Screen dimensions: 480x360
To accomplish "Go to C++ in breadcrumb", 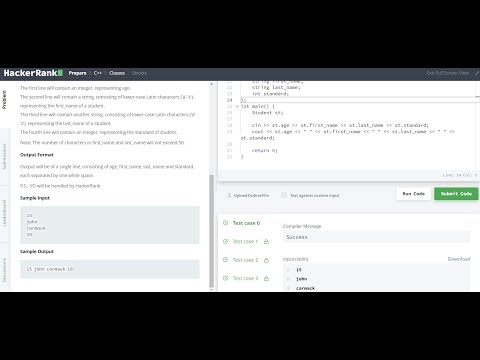I will click(x=97, y=73).
